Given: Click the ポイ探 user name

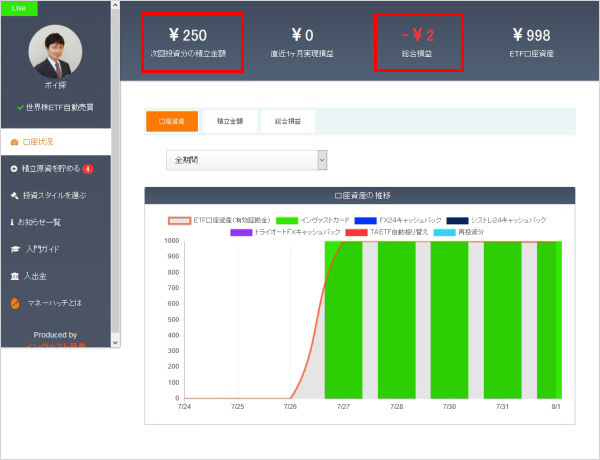Looking at the screenshot, I should 55,85.
